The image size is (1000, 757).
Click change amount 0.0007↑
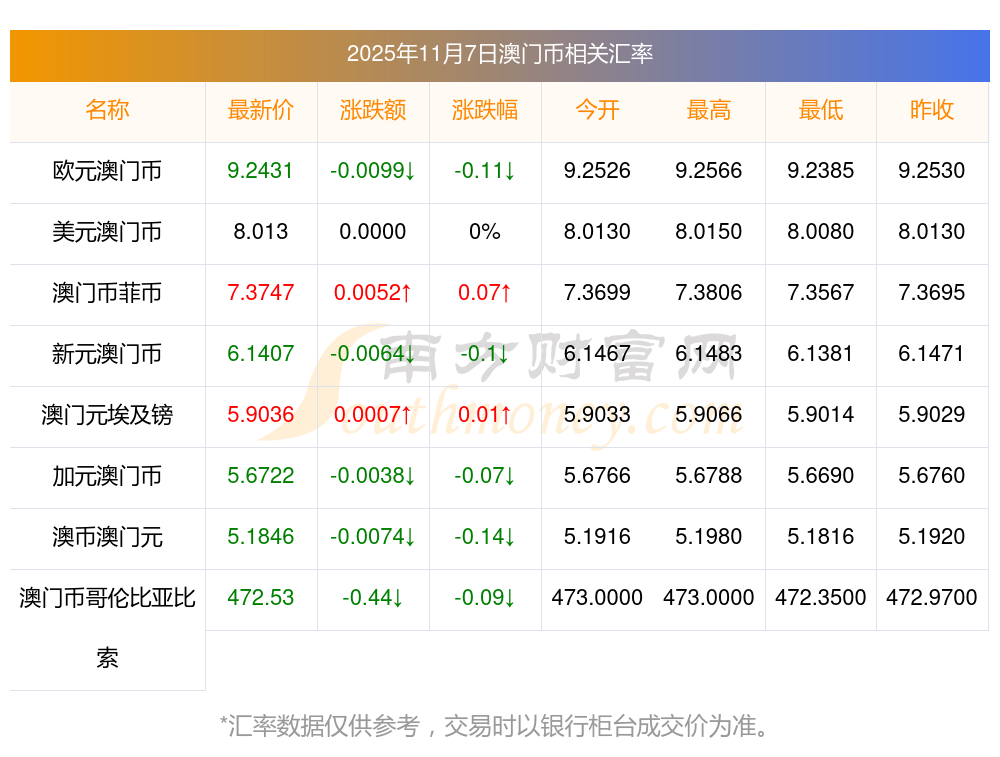(x=373, y=415)
